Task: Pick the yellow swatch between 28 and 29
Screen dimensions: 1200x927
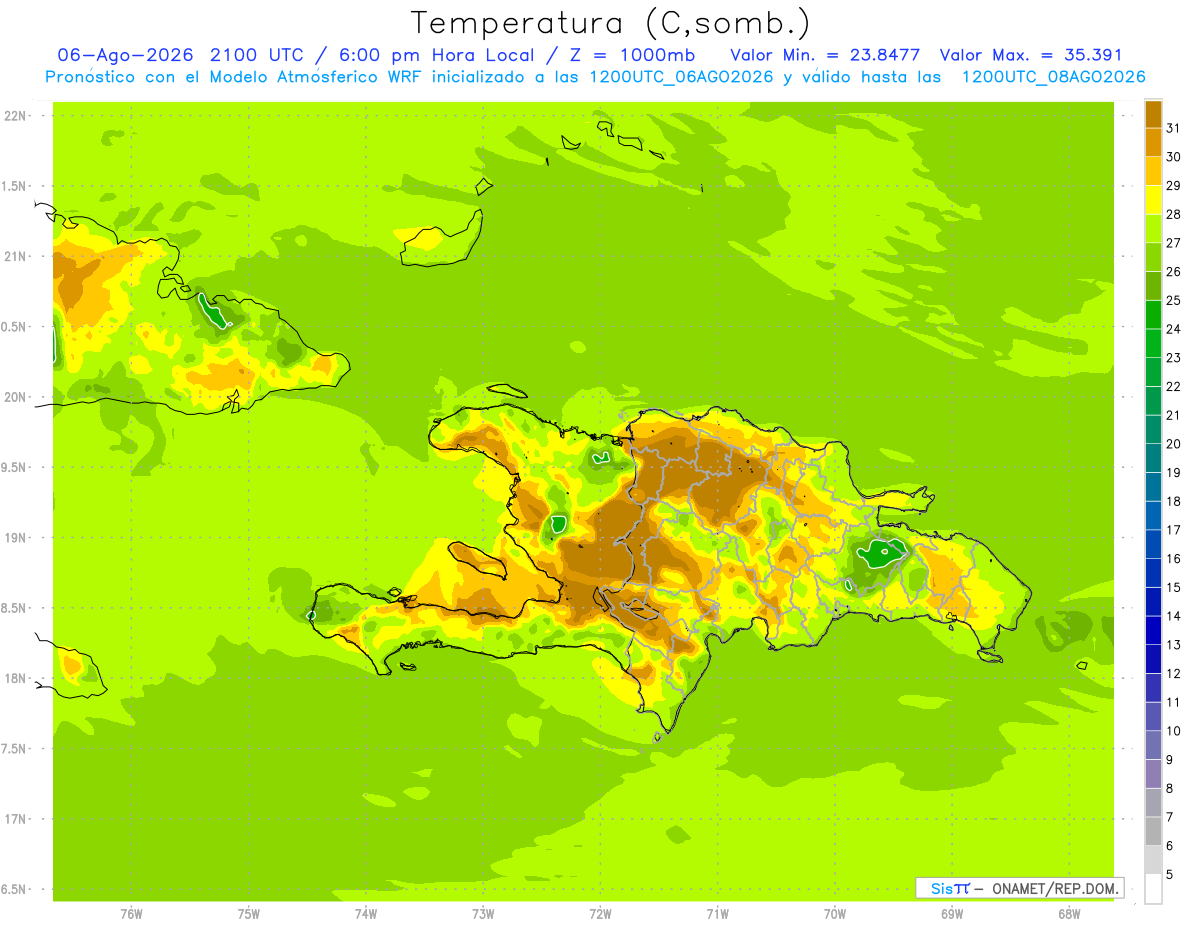Action: point(1153,200)
